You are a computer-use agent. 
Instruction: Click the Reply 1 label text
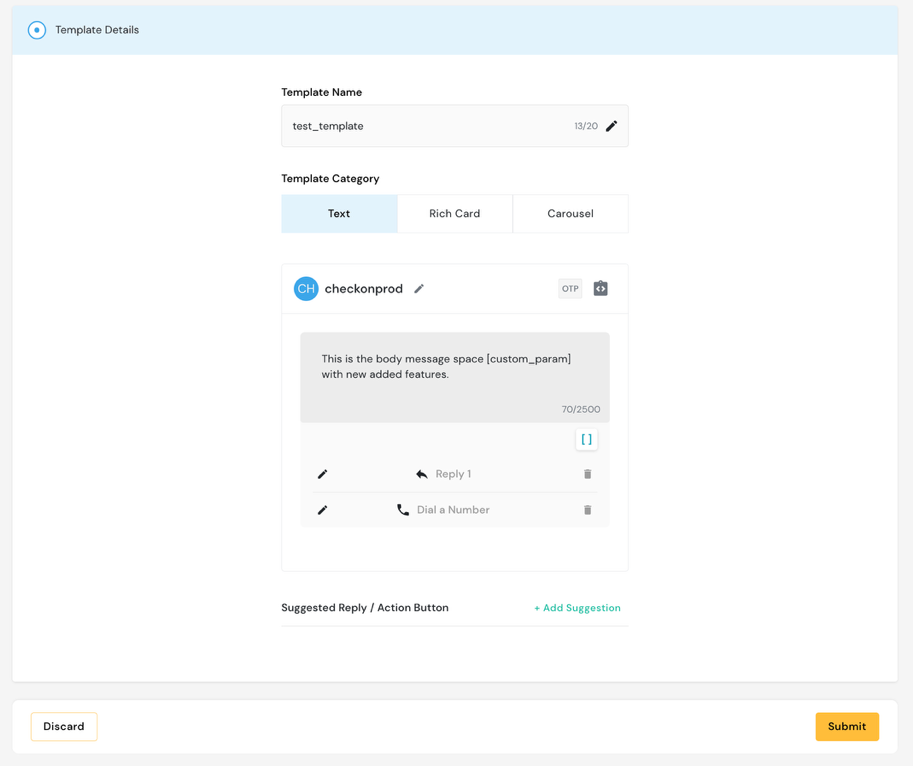453,474
